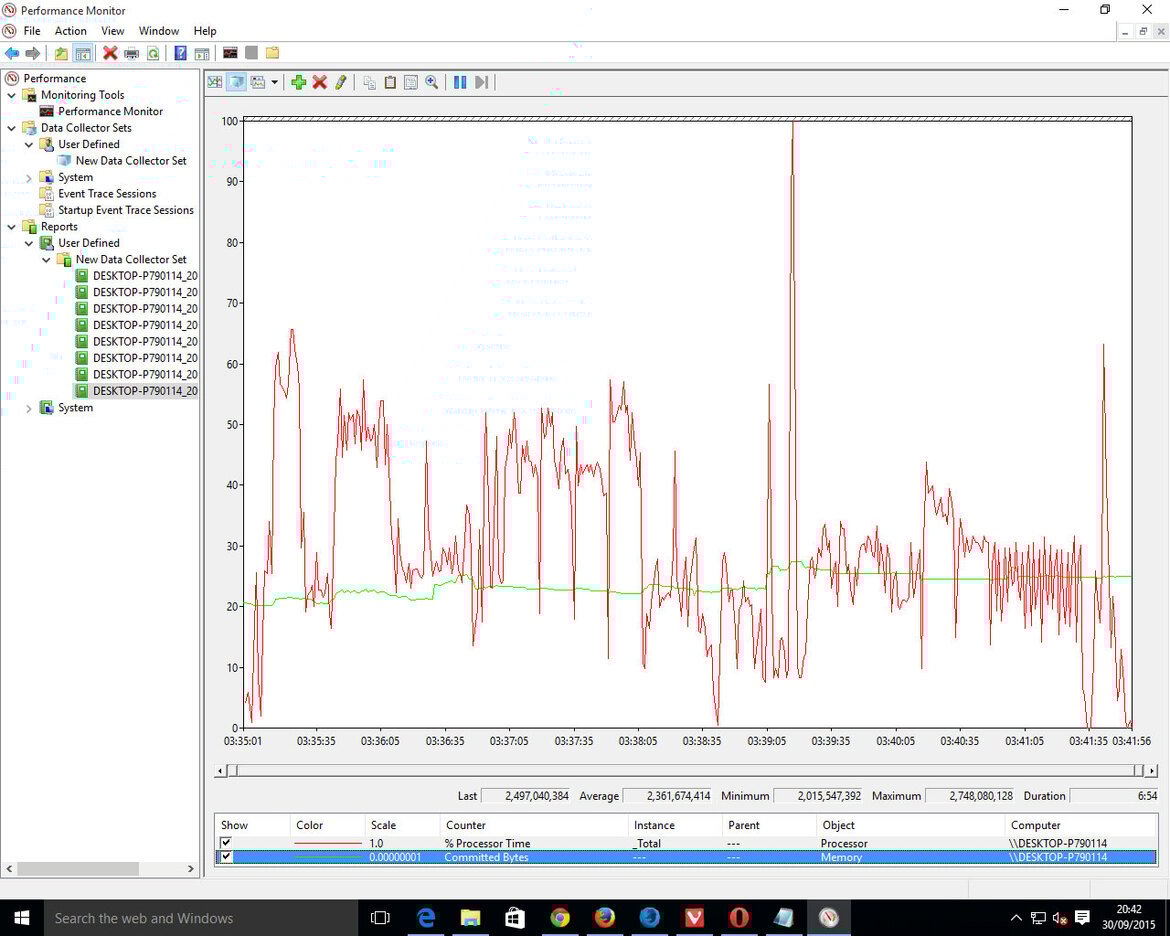Click the Back arrow in the console toolbar
This screenshot has height=936, width=1170.
click(12, 53)
